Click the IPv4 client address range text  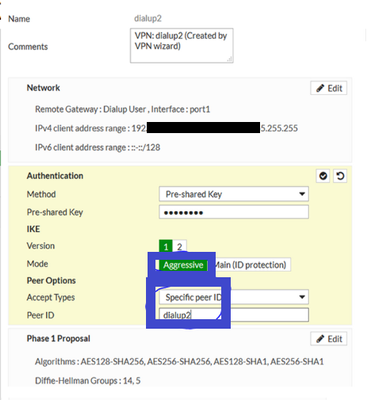point(166,128)
